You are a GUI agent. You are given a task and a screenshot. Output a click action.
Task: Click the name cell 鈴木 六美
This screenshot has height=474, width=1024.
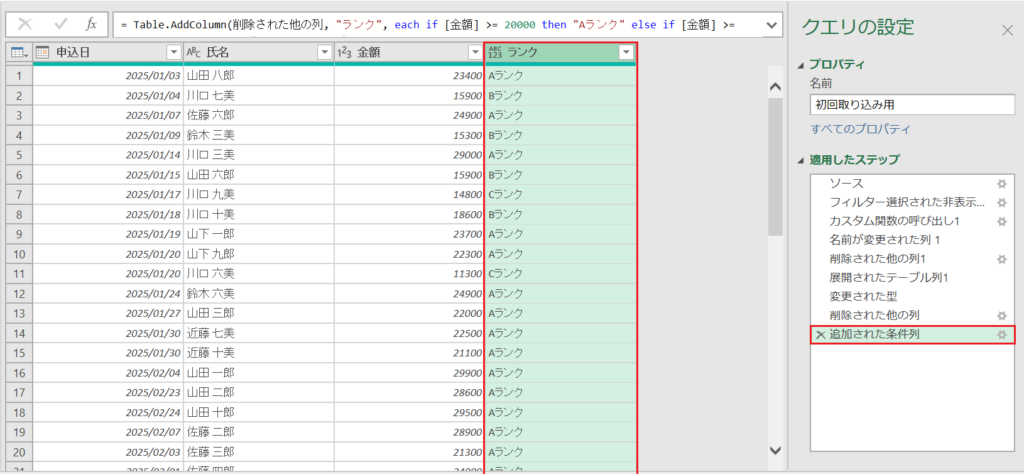point(259,293)
